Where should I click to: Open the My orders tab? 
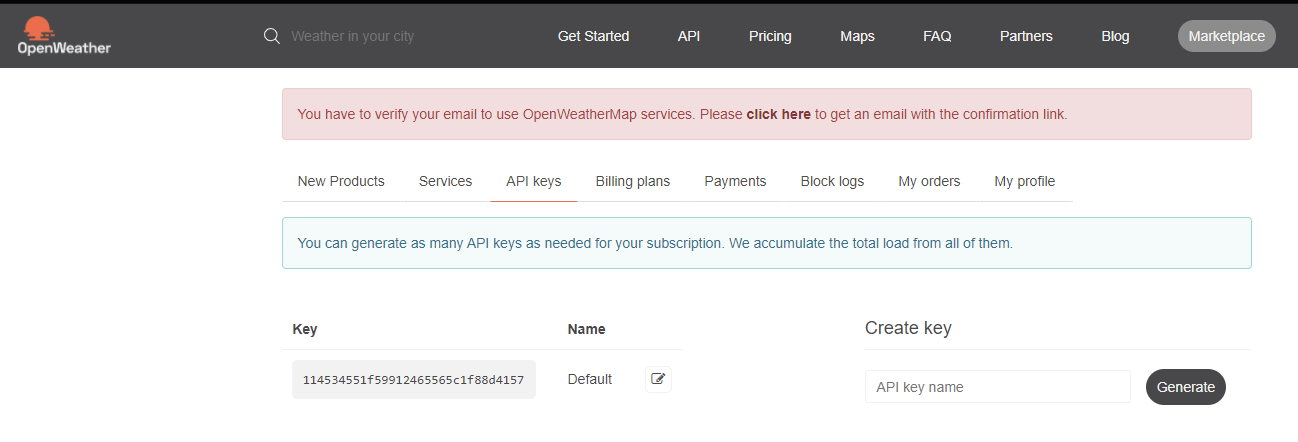(x=929, y=181)
